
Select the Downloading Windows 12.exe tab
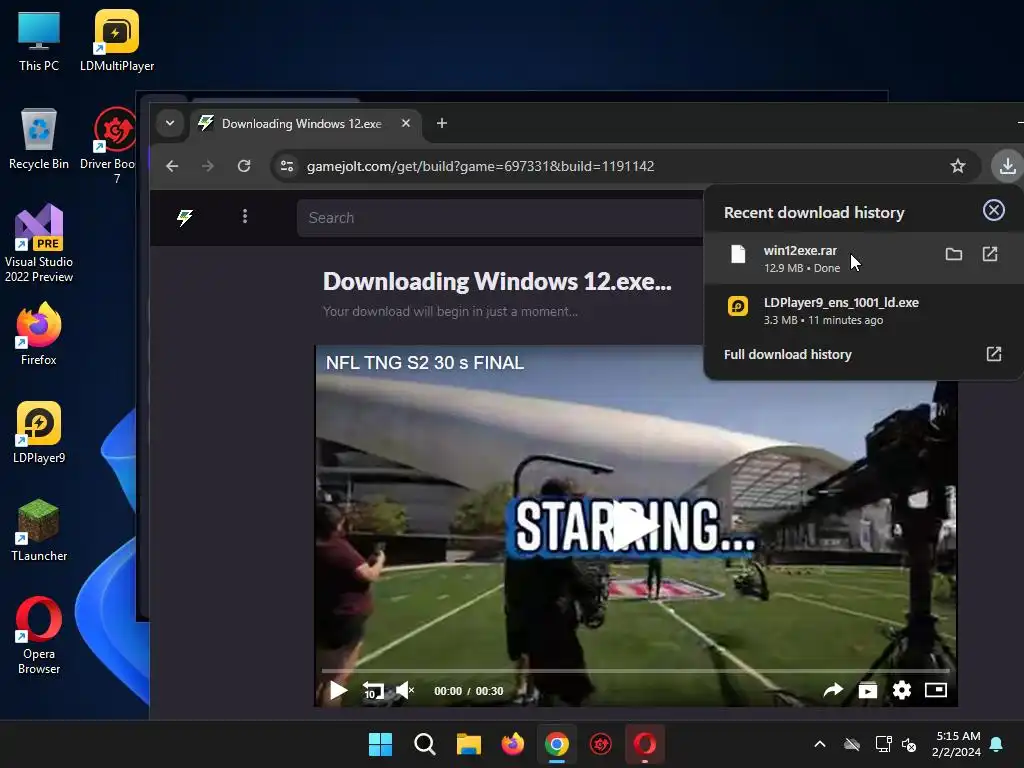tap(306, 123)
